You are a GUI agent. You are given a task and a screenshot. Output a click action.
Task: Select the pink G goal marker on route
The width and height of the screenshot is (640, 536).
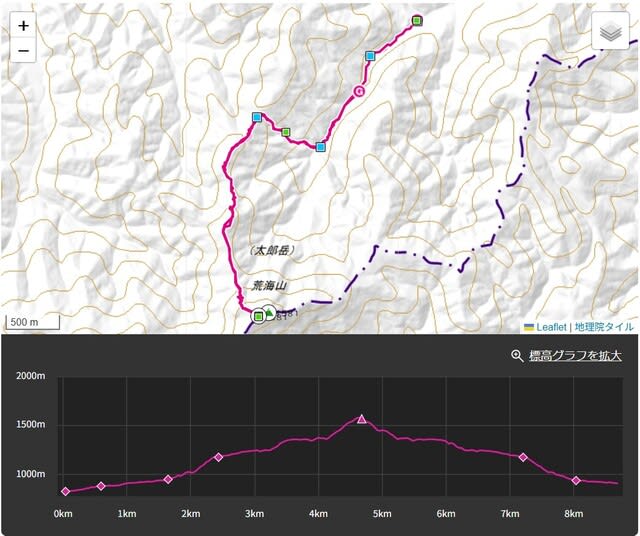point(358,91)
